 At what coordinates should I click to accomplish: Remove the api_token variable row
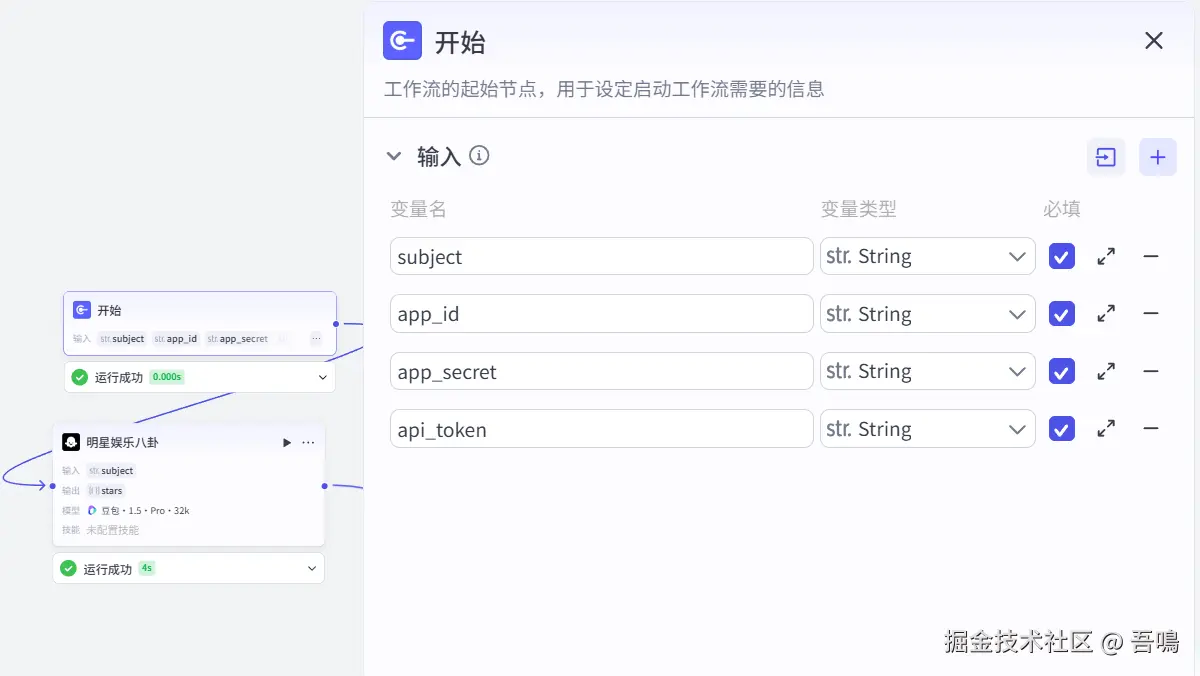point(1151,429)
